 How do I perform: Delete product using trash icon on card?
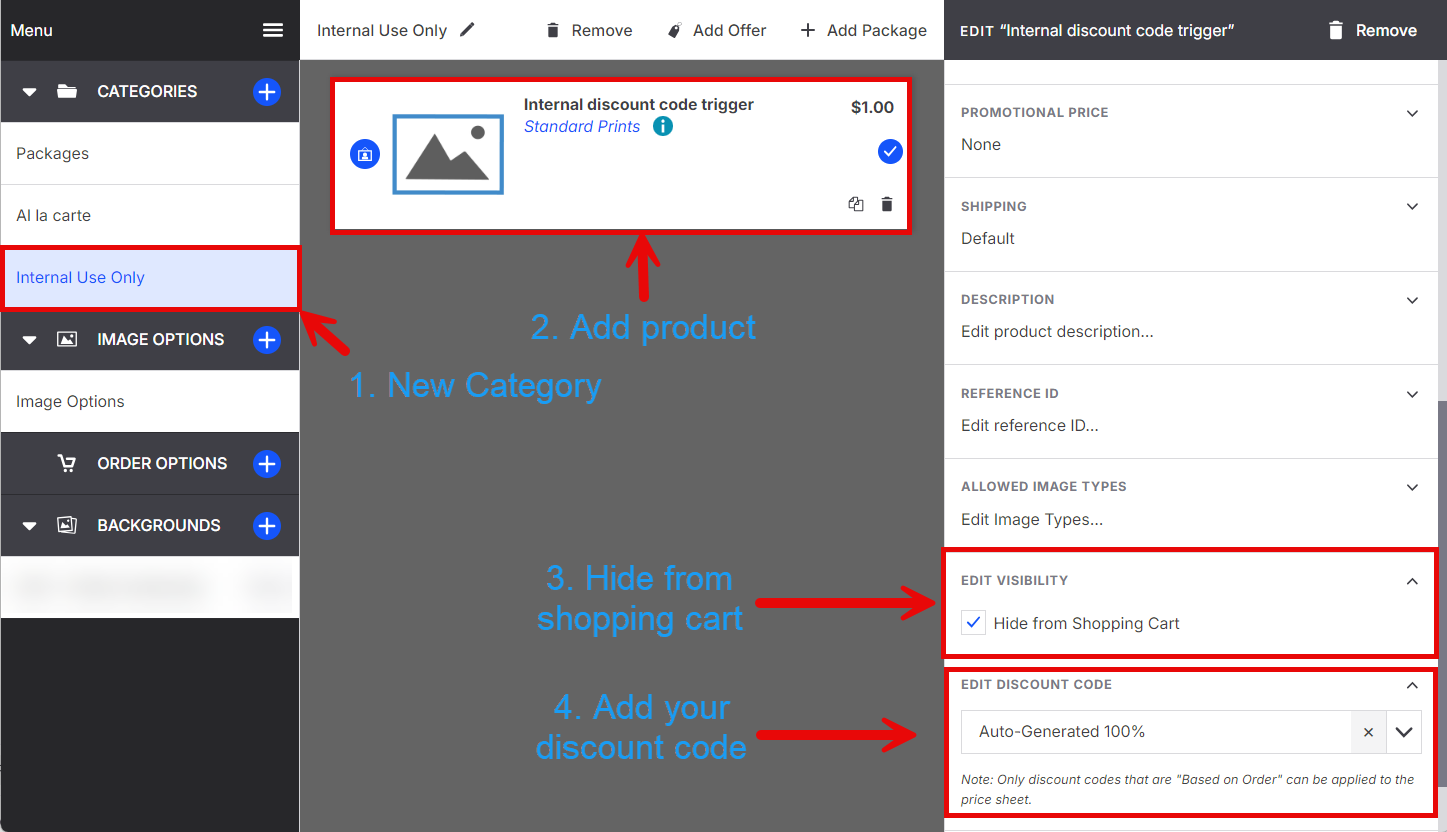click(x=887, y=204)
